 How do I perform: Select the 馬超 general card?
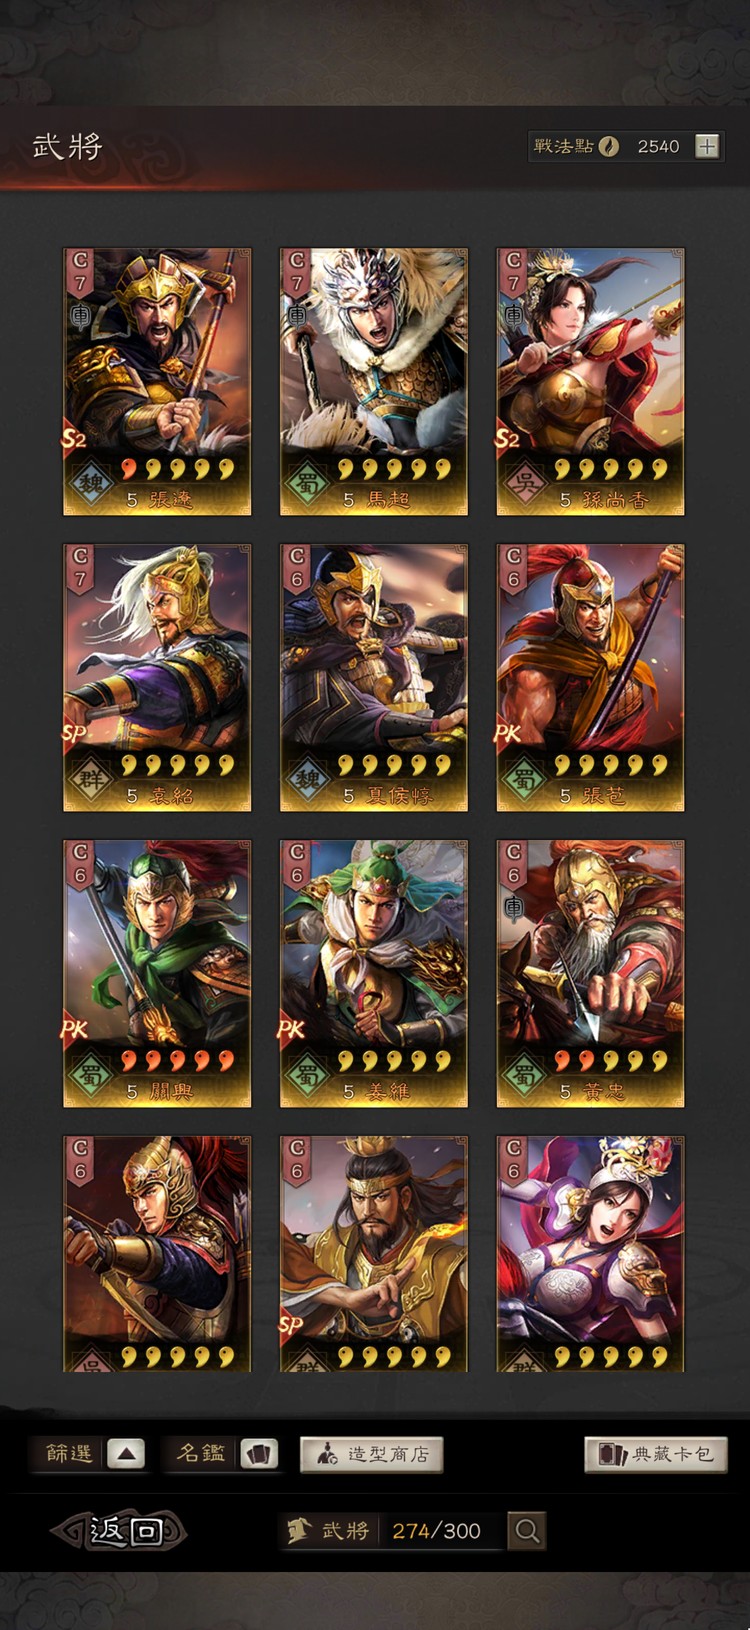[x=374, y=382]
